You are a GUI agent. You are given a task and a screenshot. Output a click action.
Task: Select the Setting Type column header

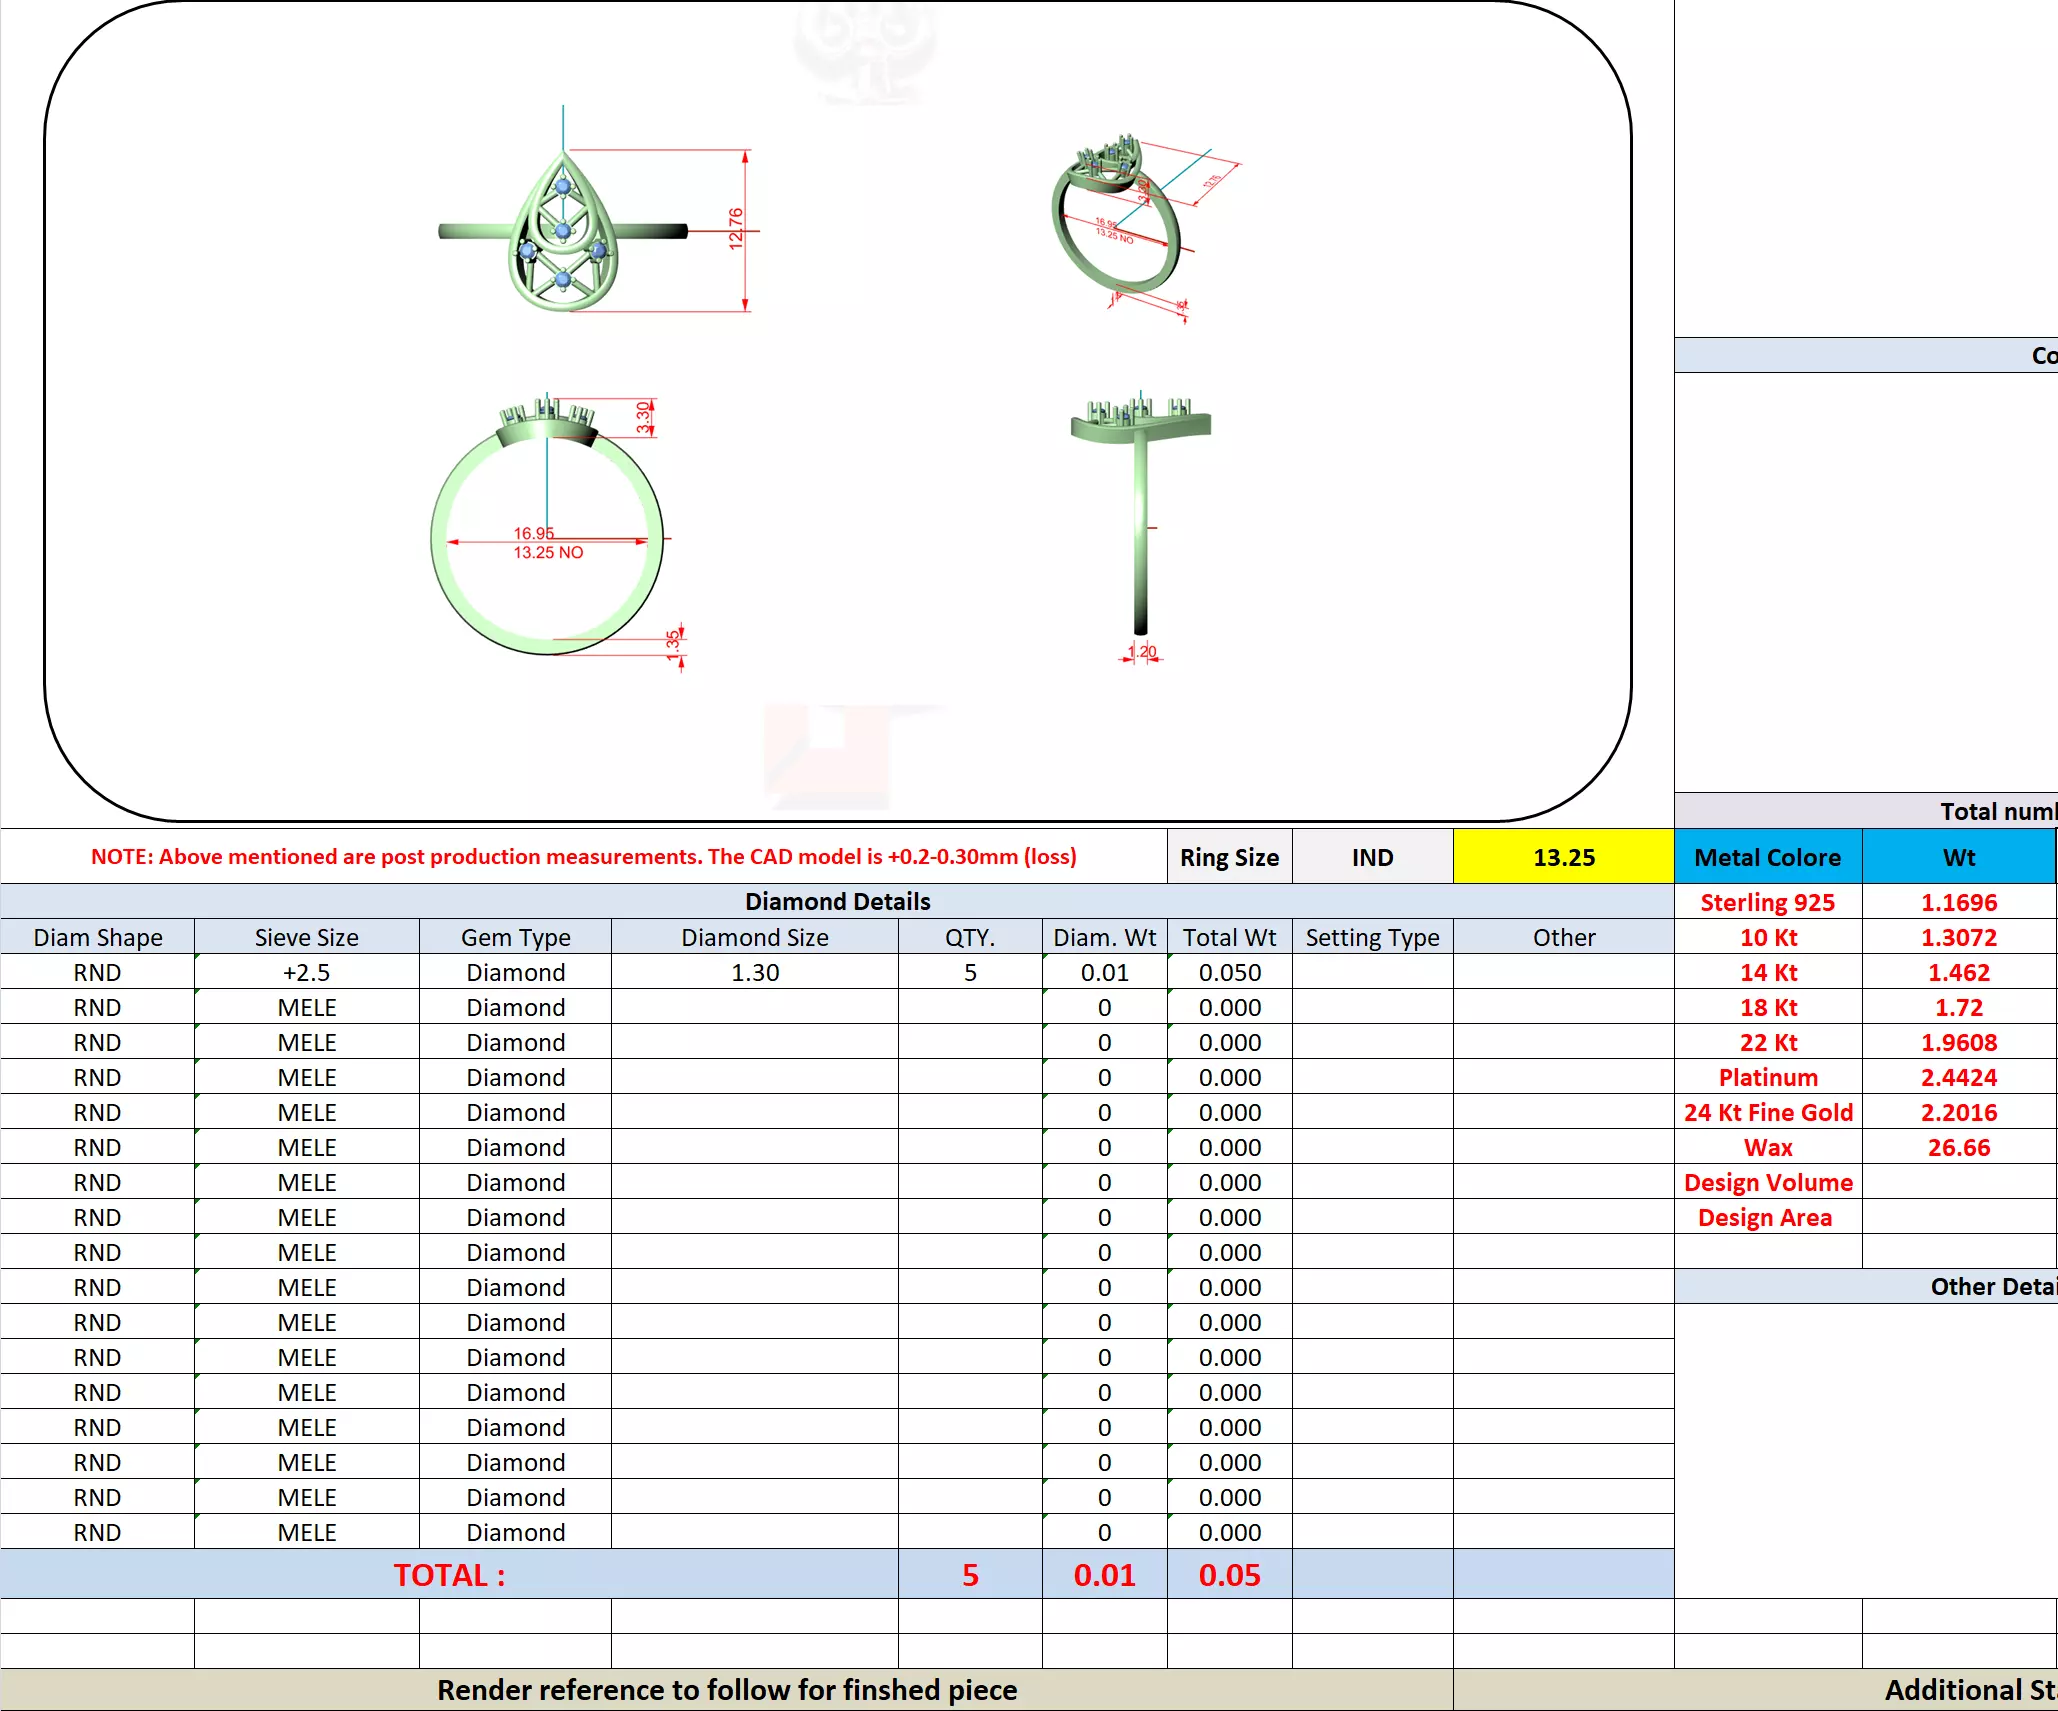click(1372, 937)
